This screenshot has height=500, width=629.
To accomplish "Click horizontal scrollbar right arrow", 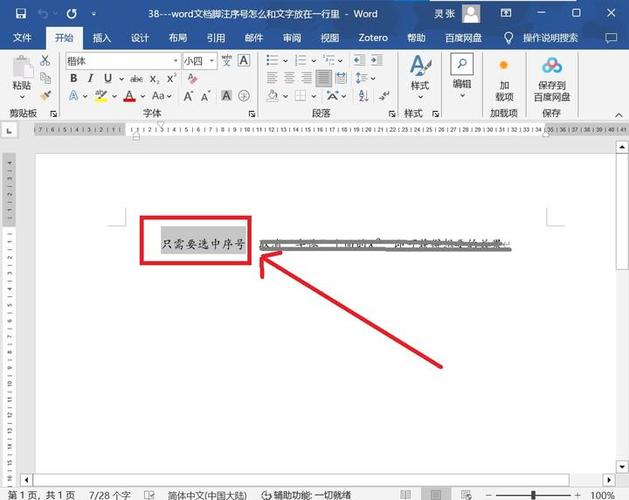I will pyautogui.click(x=609, y=480).
